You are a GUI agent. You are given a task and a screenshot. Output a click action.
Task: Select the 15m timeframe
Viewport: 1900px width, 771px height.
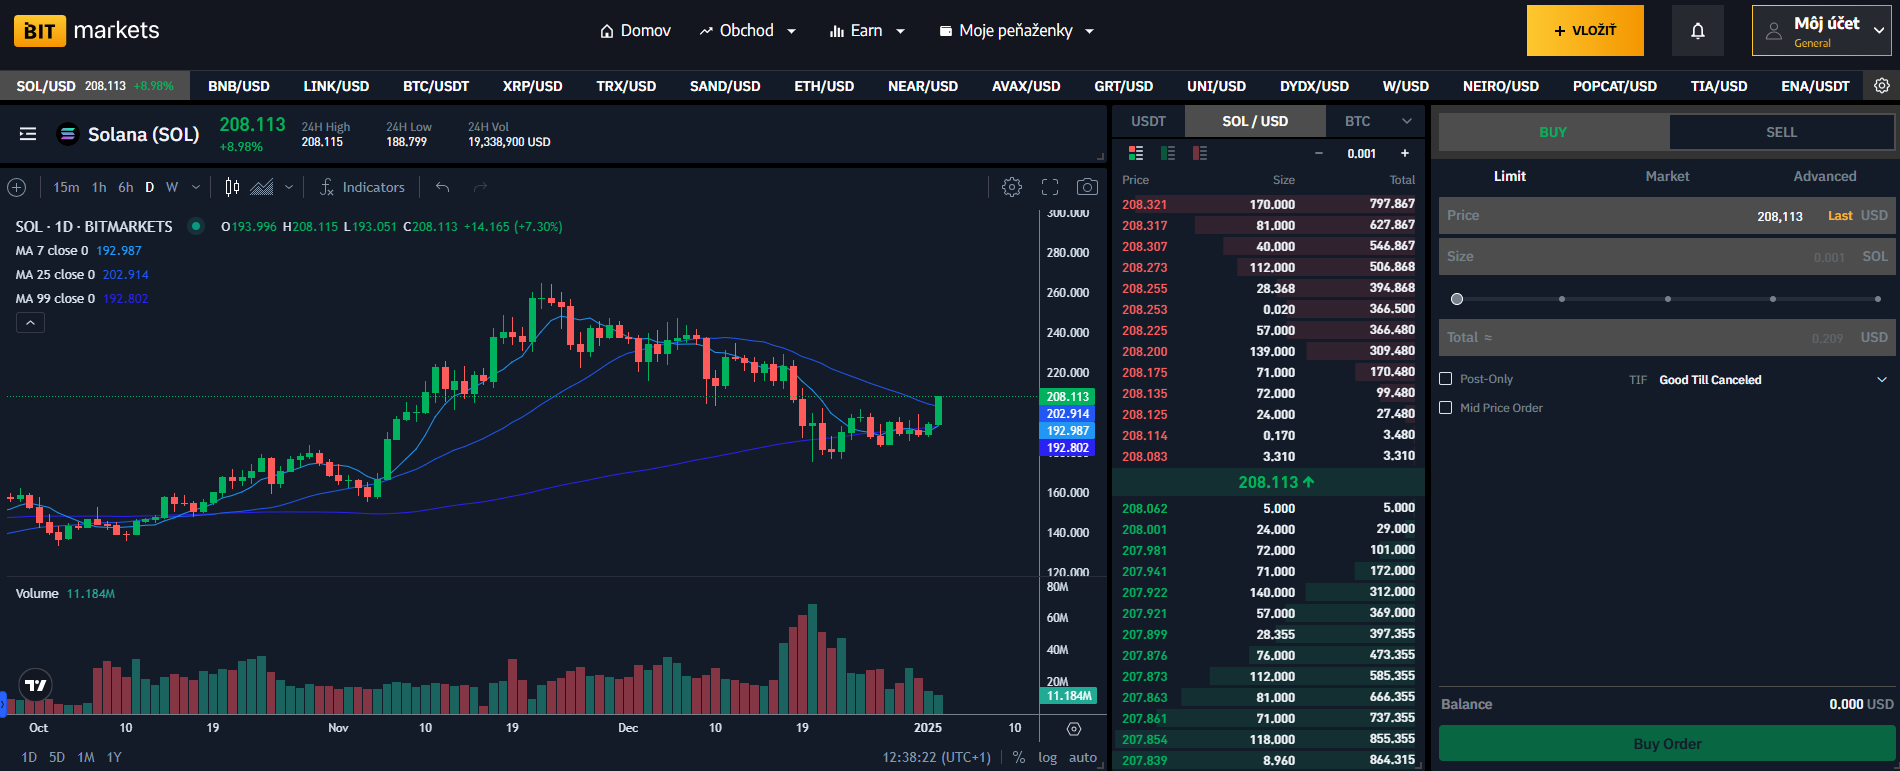66,187
